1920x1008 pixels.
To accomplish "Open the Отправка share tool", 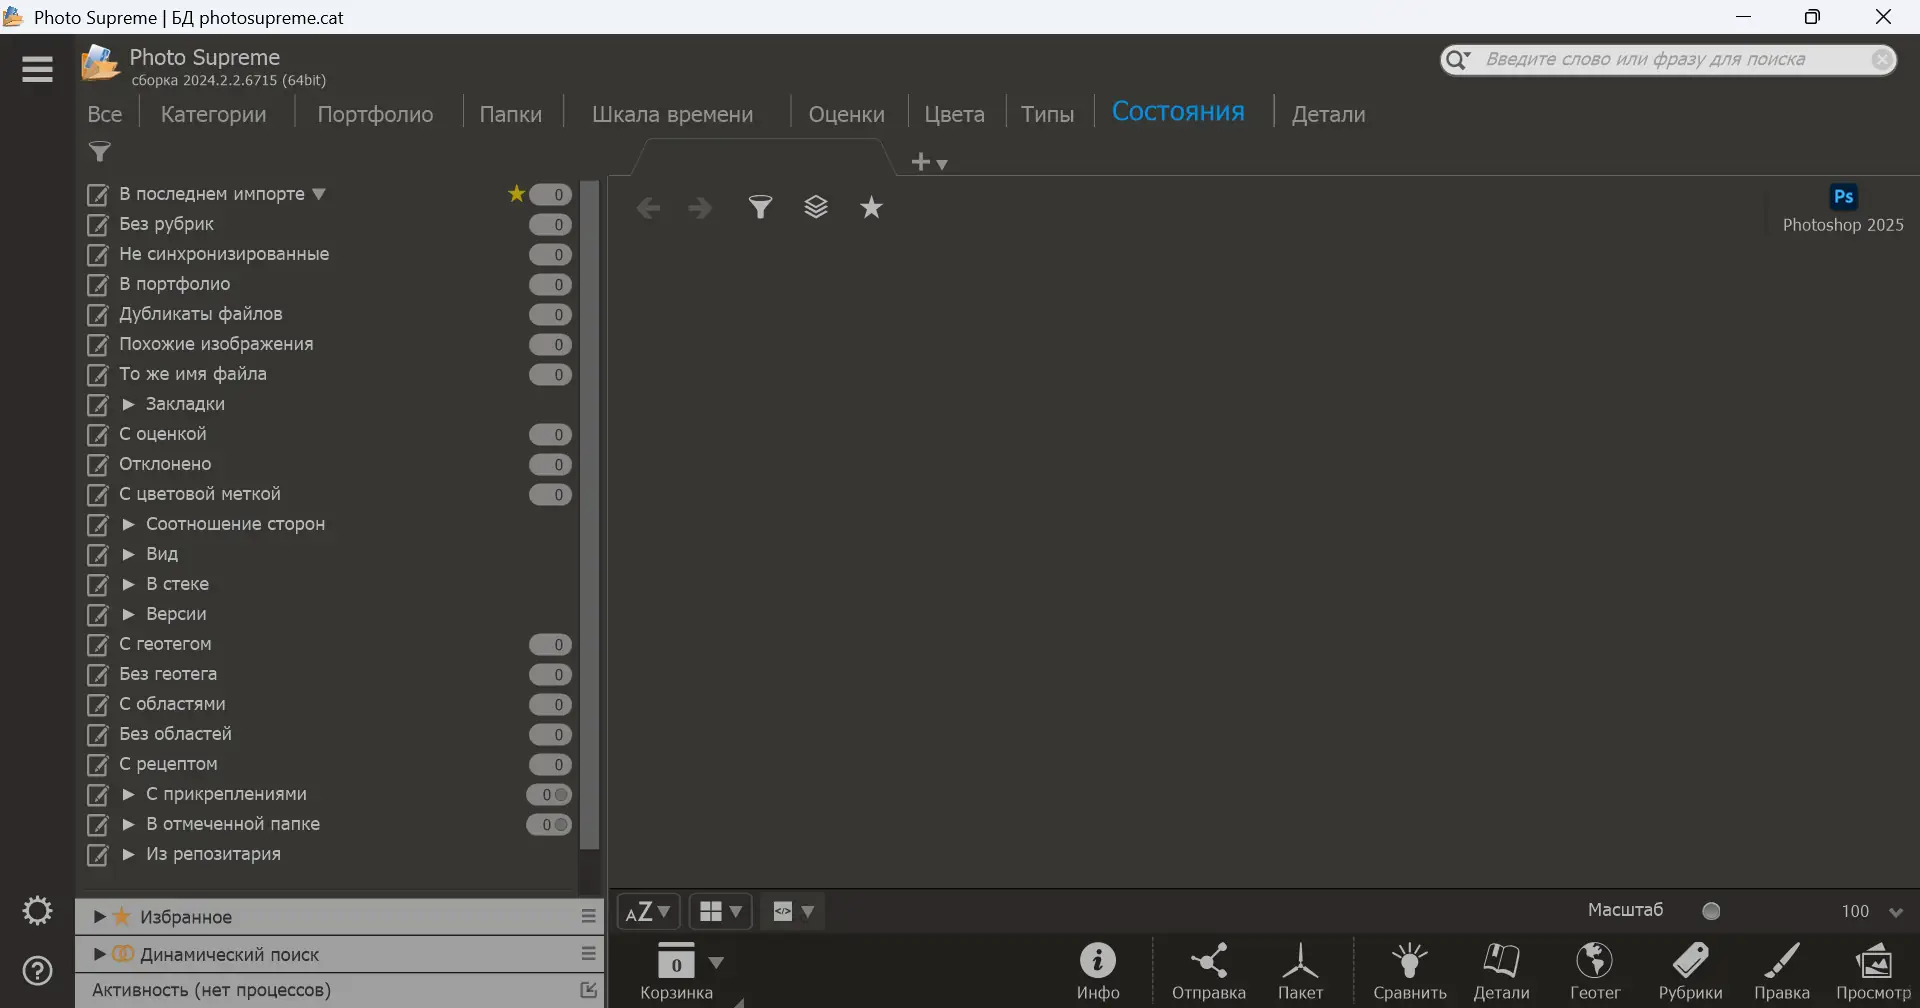I will tap(1209, 971).
